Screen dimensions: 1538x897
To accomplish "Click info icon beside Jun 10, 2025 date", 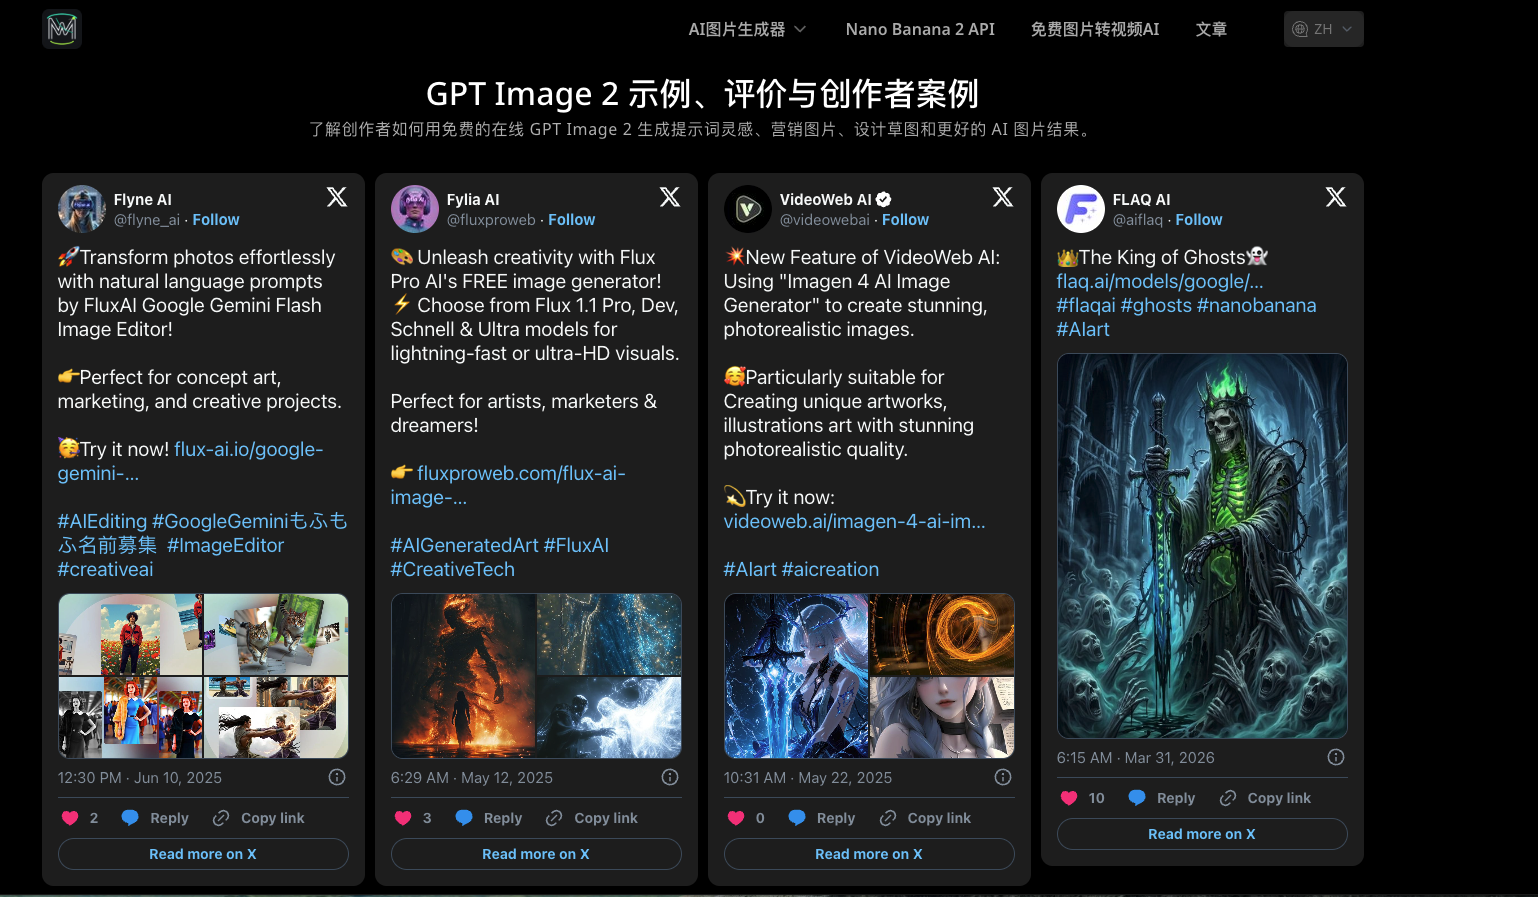I will (337, 777).
